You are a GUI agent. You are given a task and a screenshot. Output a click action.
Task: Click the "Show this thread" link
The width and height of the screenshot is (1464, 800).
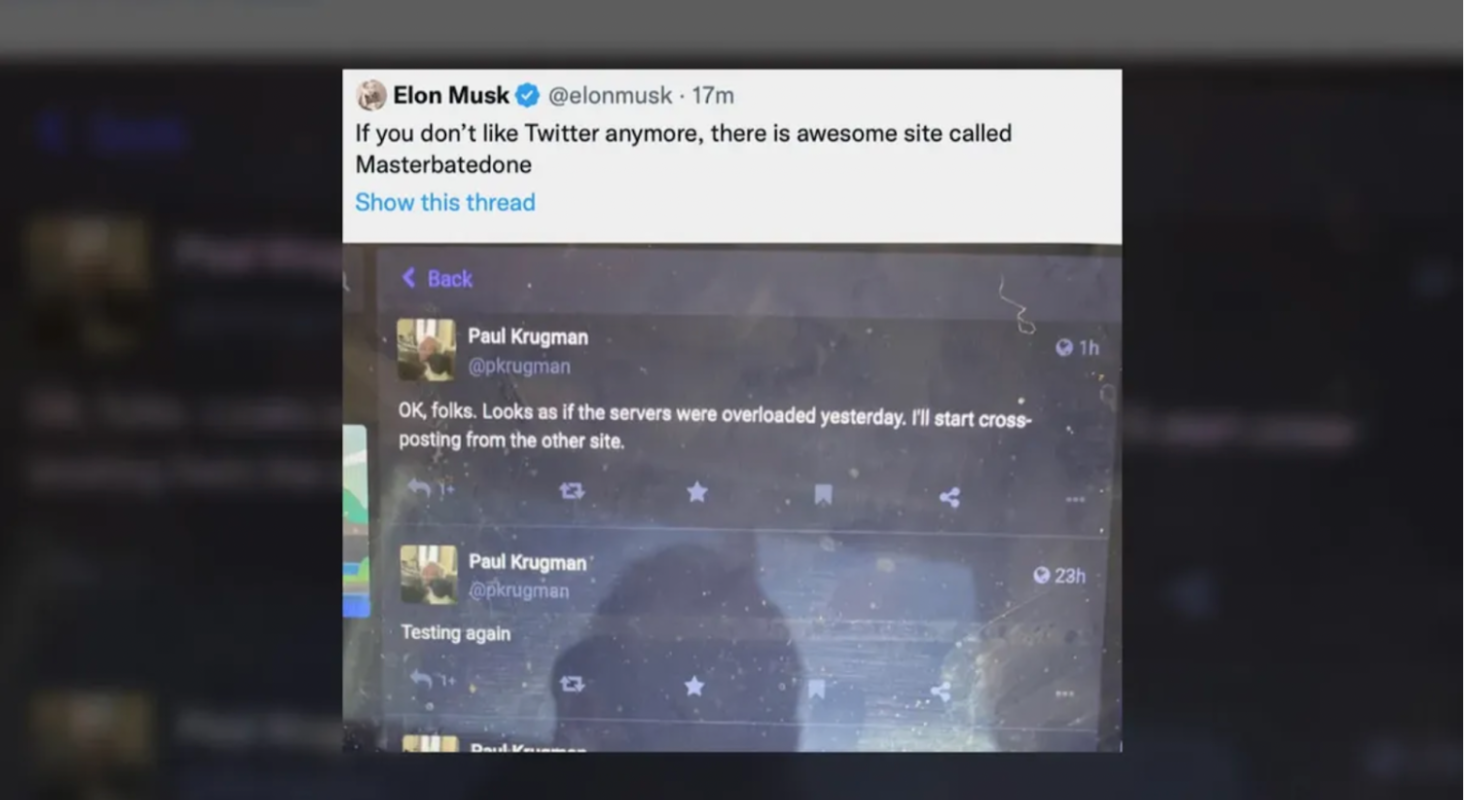(x=445, y=202)
